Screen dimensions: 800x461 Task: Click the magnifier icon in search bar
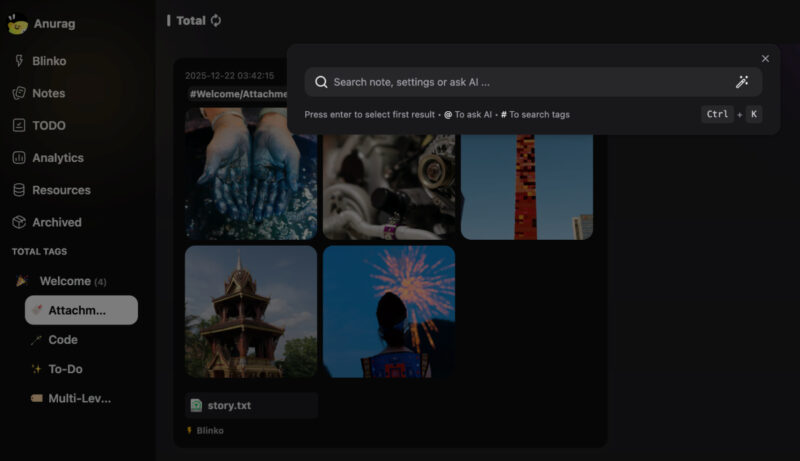[321, 82]
